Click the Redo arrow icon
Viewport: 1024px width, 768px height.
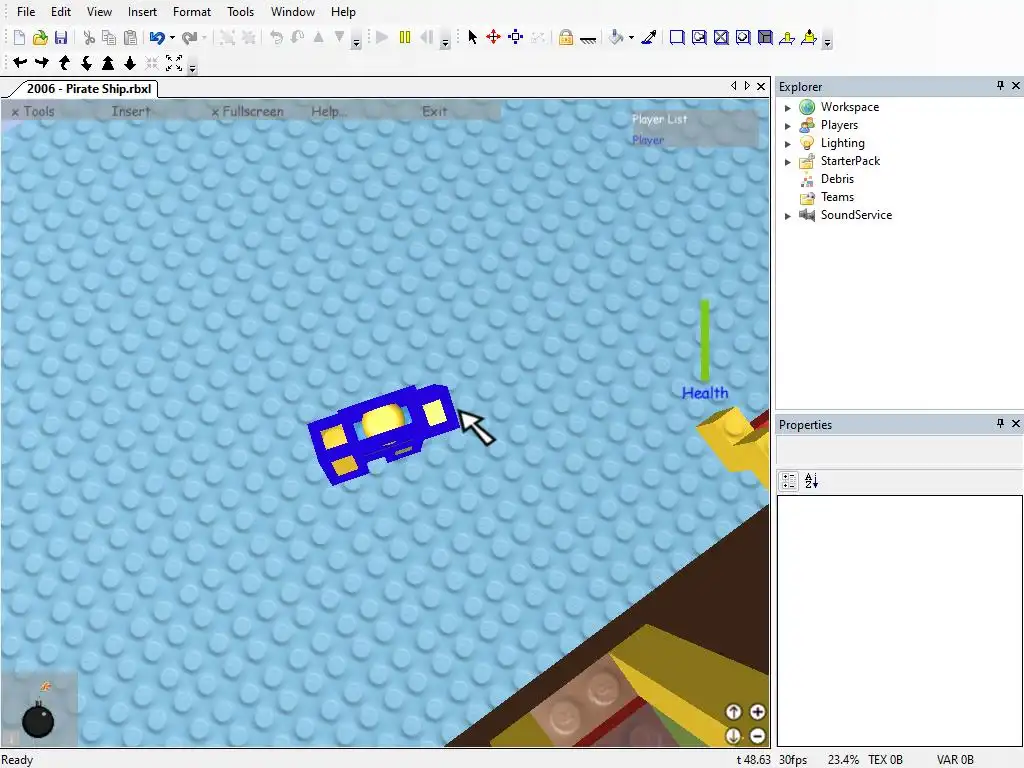(x=189, y=38)
